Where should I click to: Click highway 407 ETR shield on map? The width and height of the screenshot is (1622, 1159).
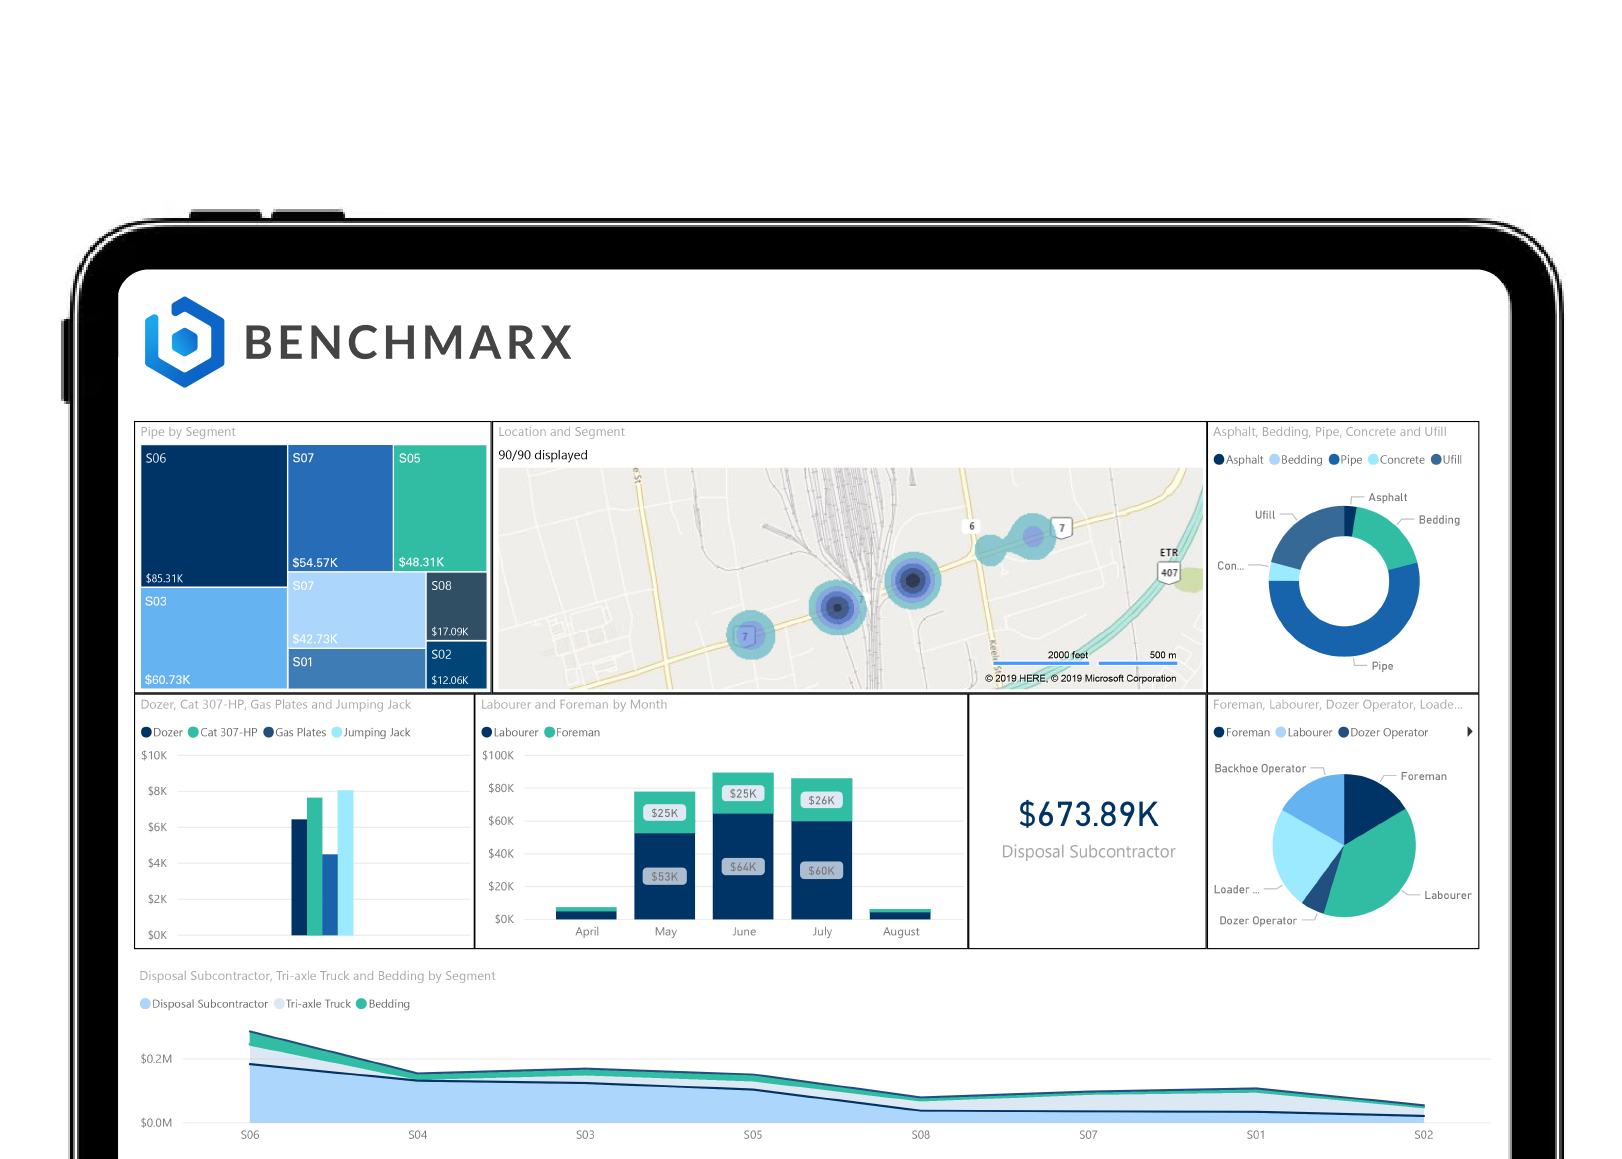coord(1168,572)
